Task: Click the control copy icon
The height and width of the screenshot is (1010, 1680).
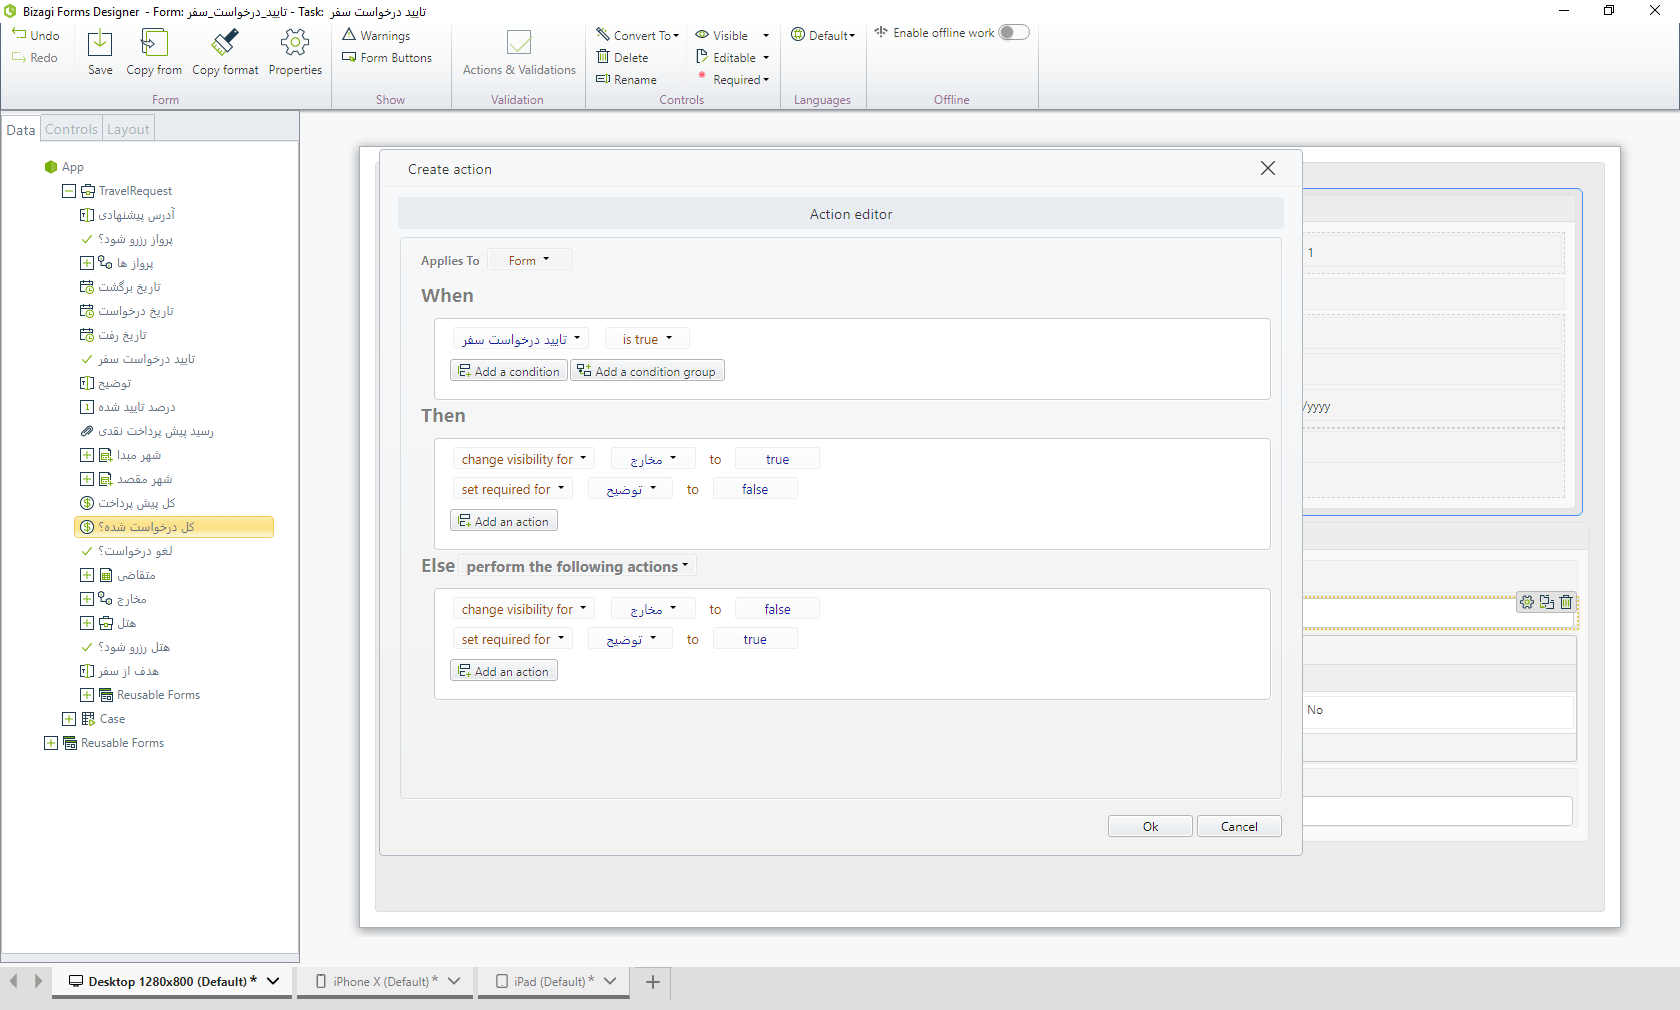Action: point(1547,602)
